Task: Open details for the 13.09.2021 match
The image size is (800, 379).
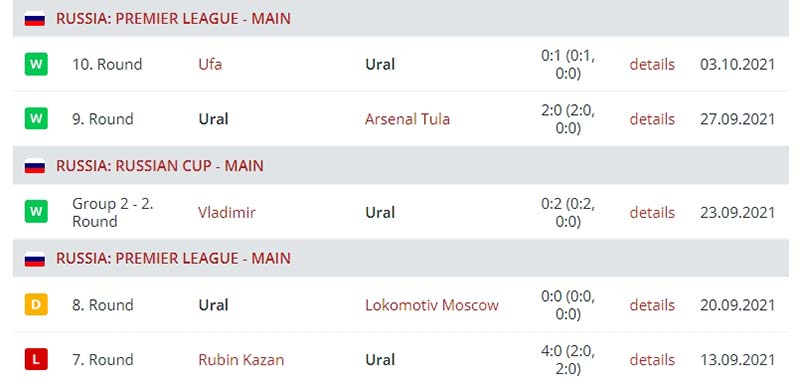Action: click(652, 360)
